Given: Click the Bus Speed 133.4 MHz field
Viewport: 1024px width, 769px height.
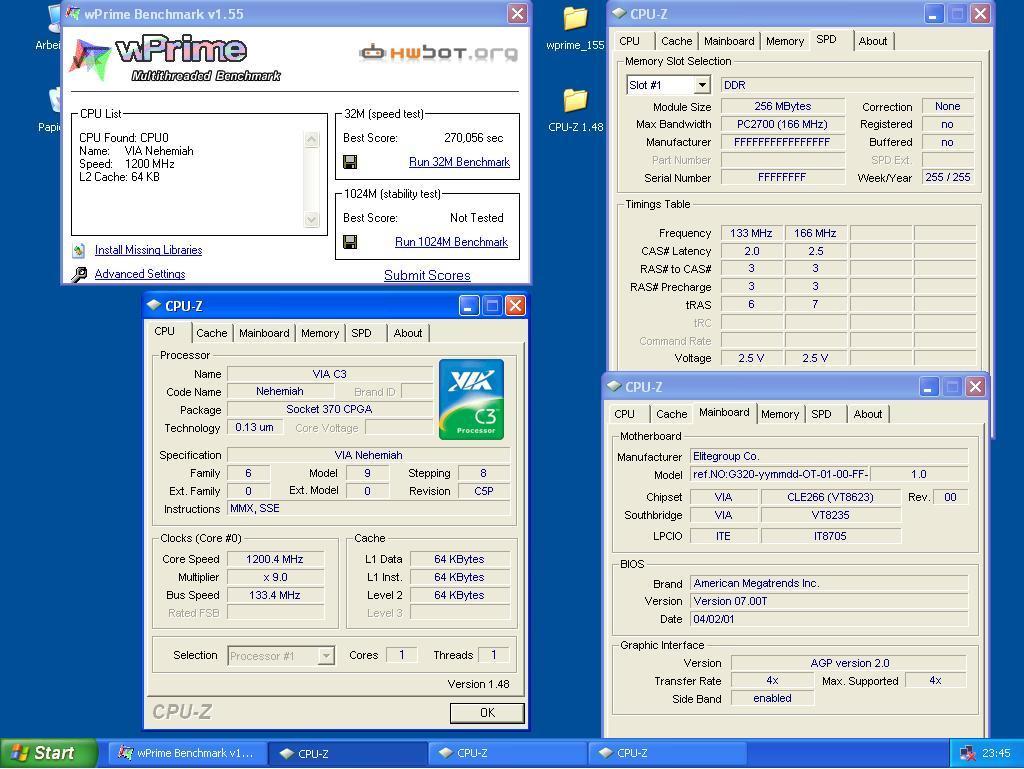Looking at the screenshot, I should tap(275, 595).
